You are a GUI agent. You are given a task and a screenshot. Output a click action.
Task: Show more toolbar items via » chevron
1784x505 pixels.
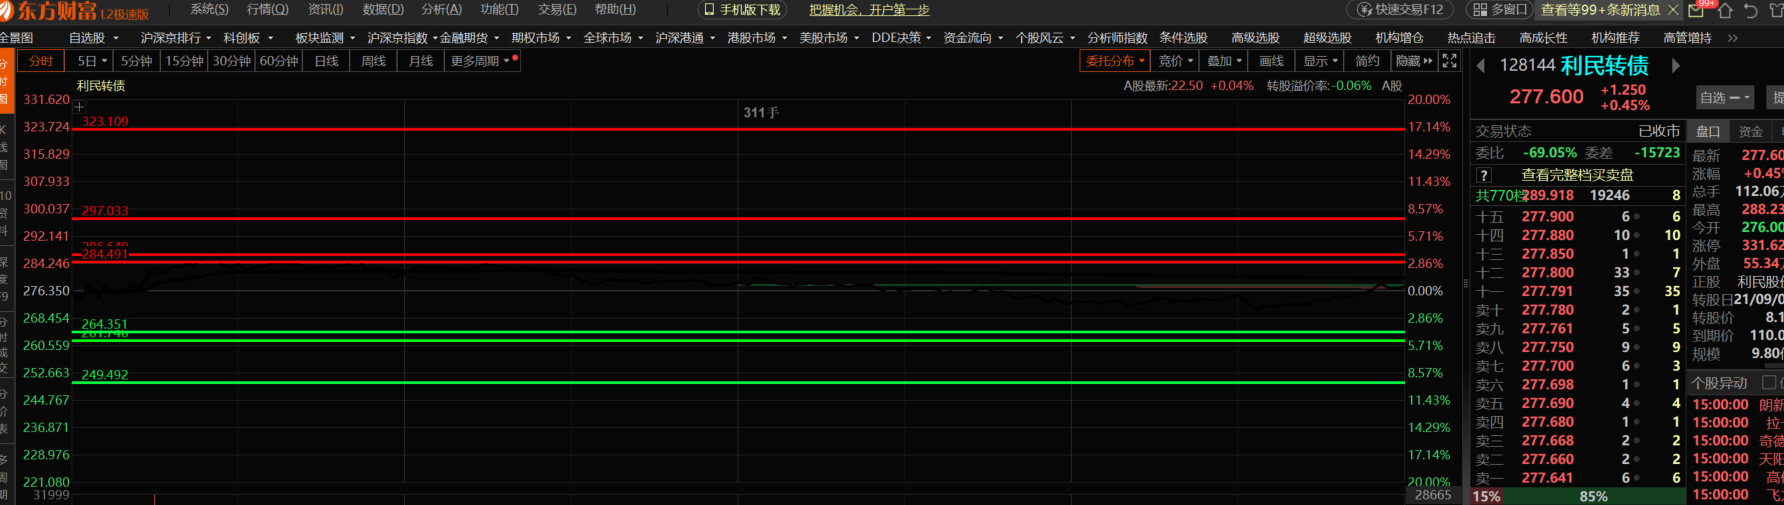[1732, 38]
